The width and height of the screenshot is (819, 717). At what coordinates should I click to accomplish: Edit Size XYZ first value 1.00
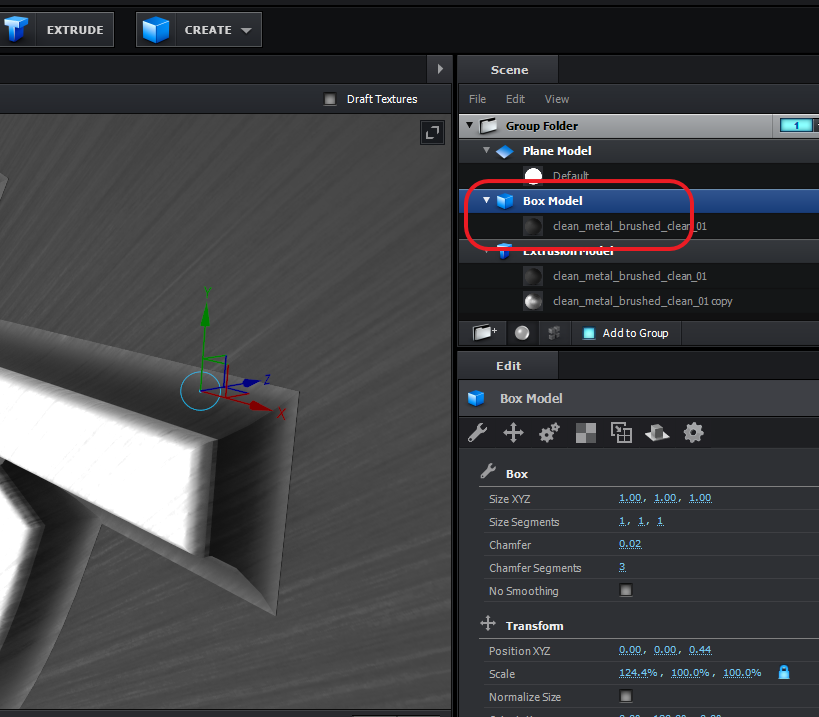point(630,498)
